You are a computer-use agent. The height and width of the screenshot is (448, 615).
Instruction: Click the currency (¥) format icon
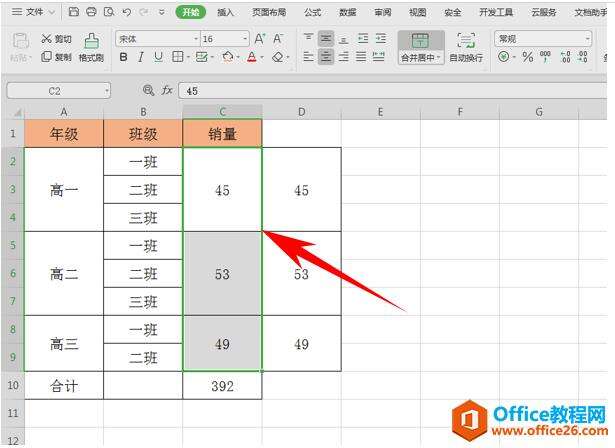pyautogui.click(x=504, y=57)
